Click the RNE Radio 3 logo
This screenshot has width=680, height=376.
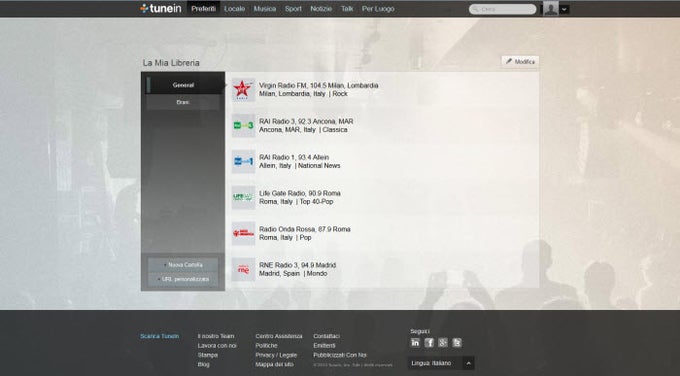point(243,269)
